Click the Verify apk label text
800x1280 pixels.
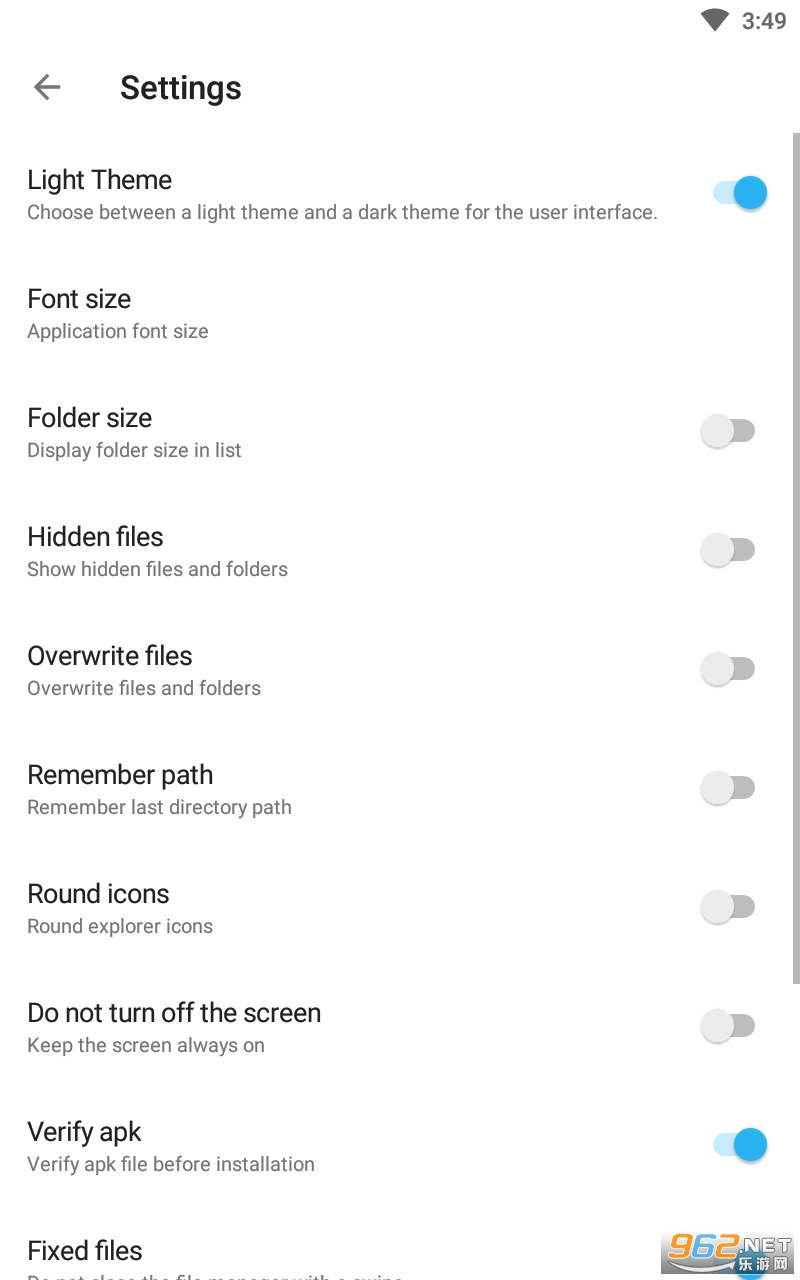click(85, 1132)
